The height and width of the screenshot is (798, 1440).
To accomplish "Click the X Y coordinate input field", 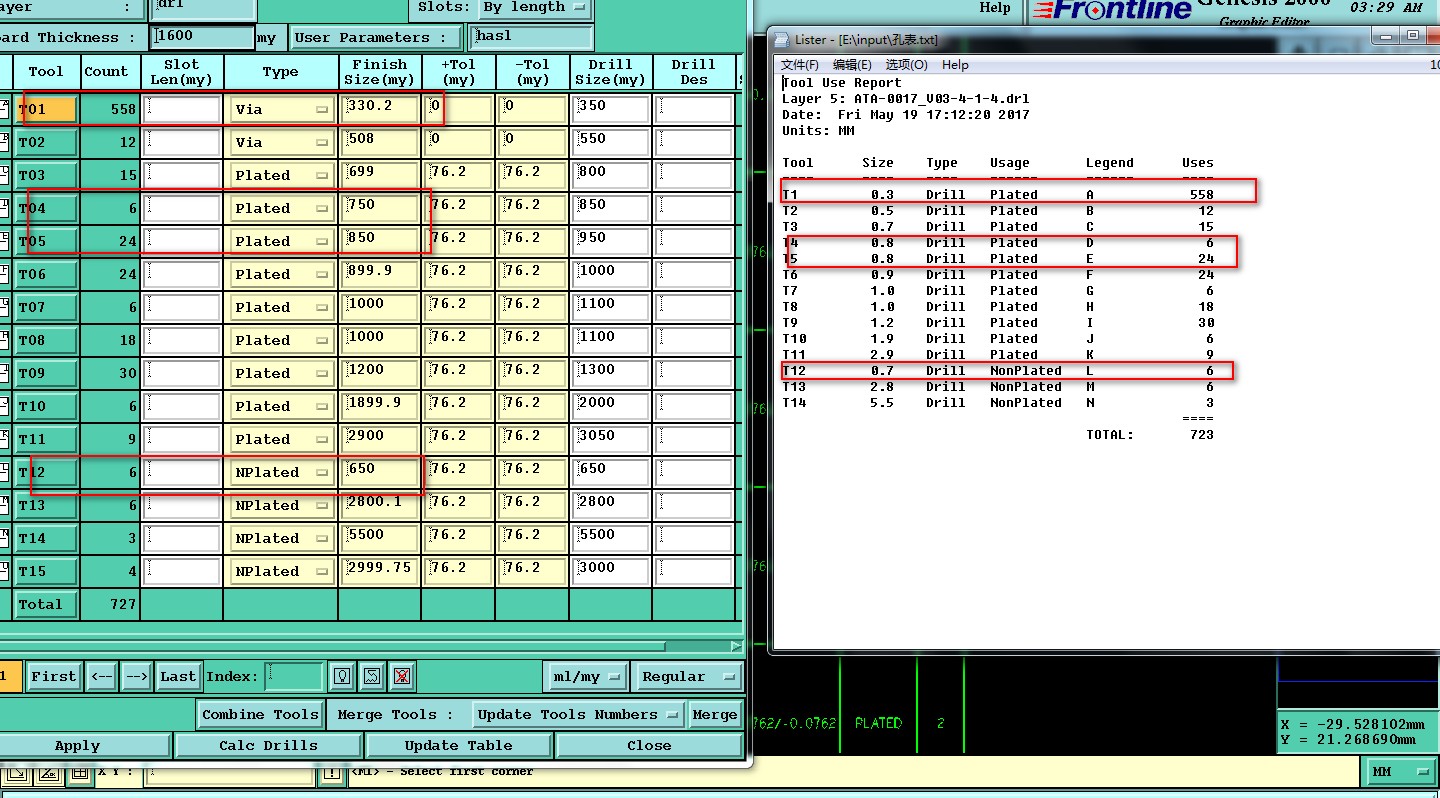I will (x=229, y=773).
